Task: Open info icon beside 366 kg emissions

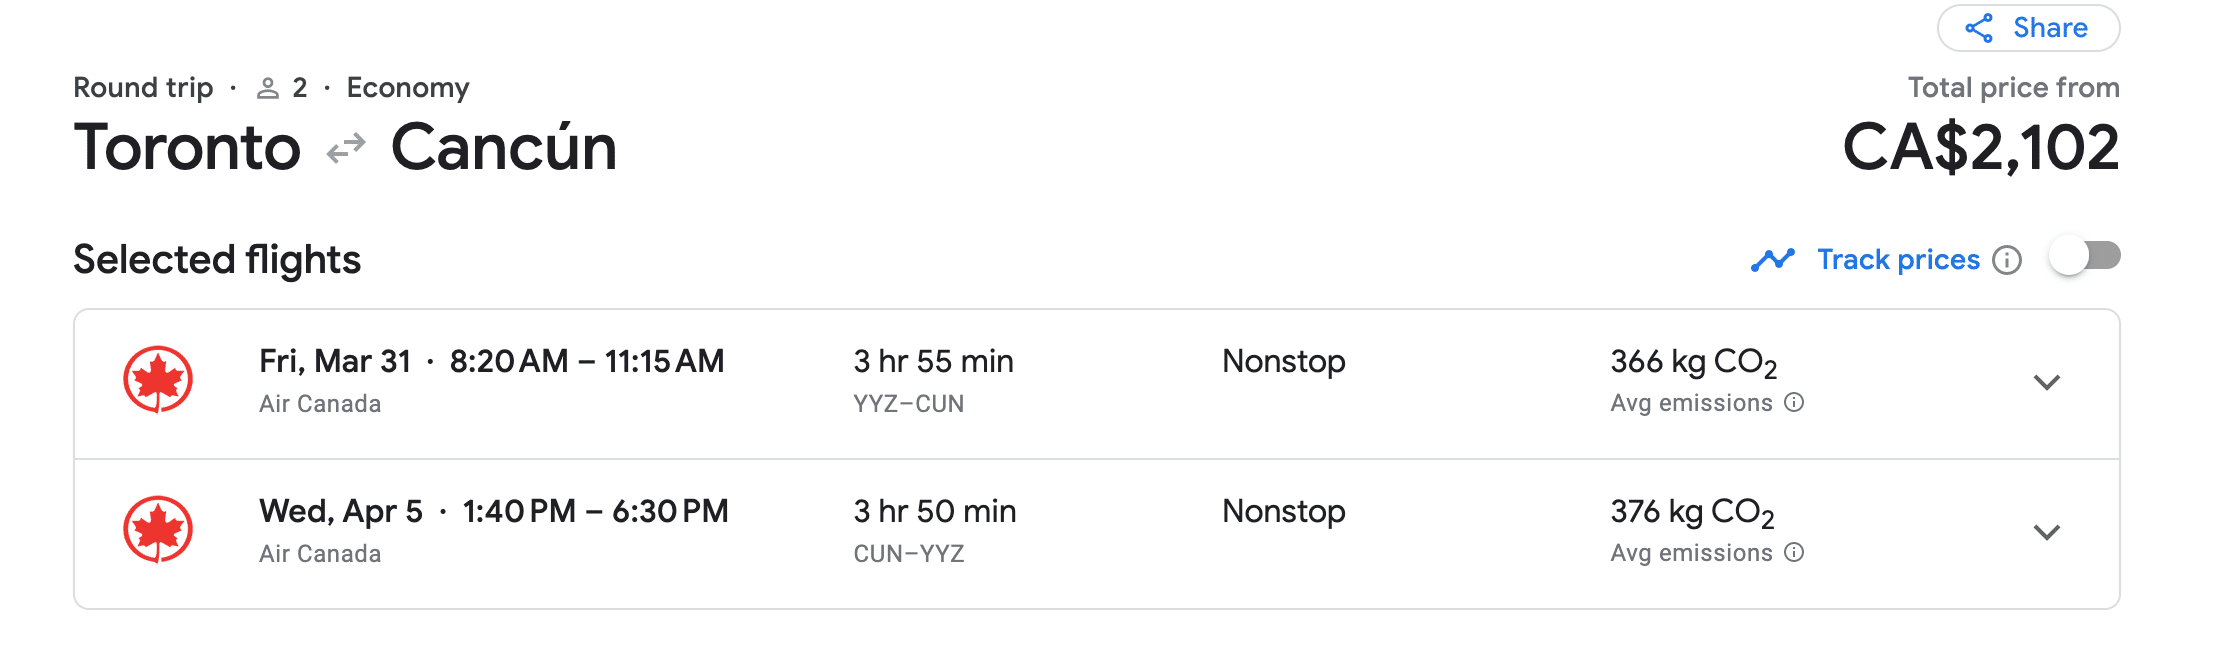Action: pos(1794,402)
